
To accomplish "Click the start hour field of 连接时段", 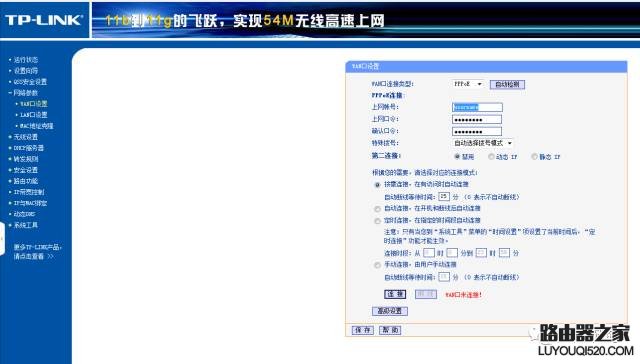I will [429, 253].
